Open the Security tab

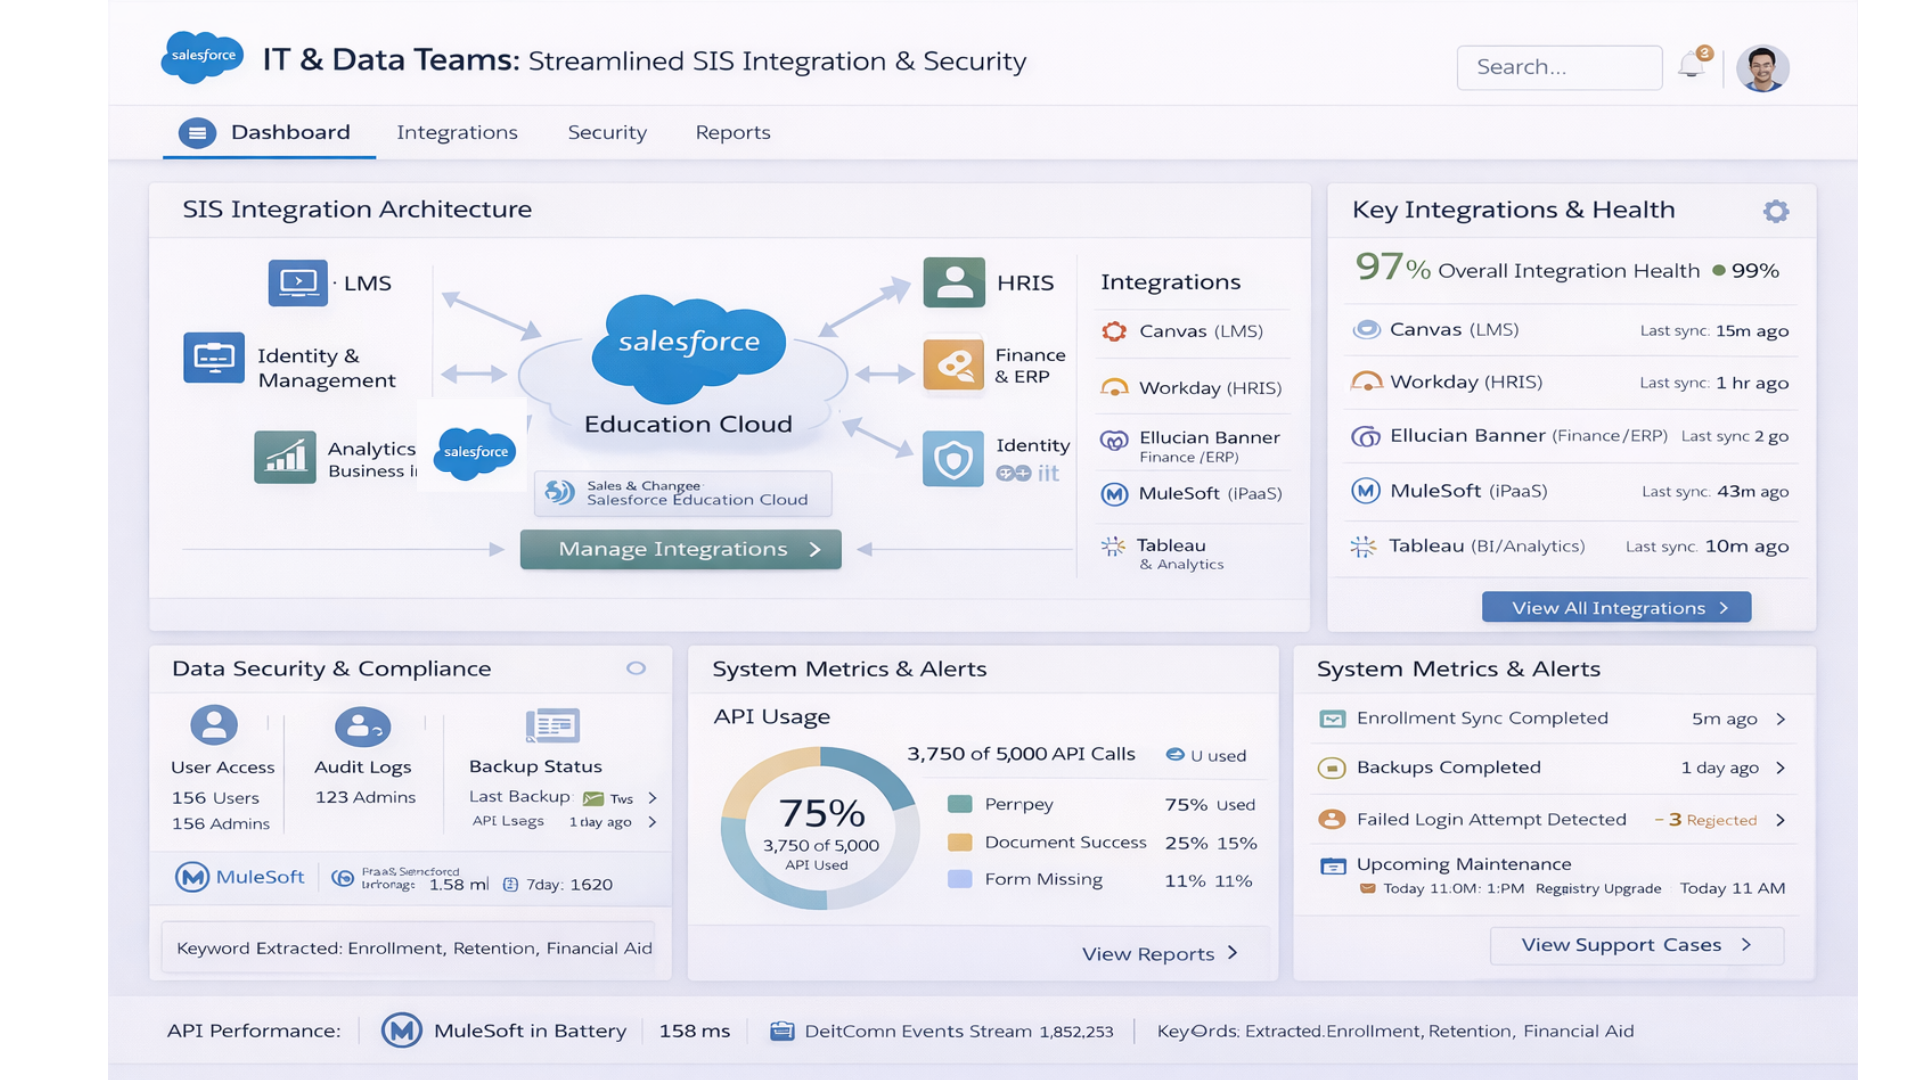tap(606, 132)
